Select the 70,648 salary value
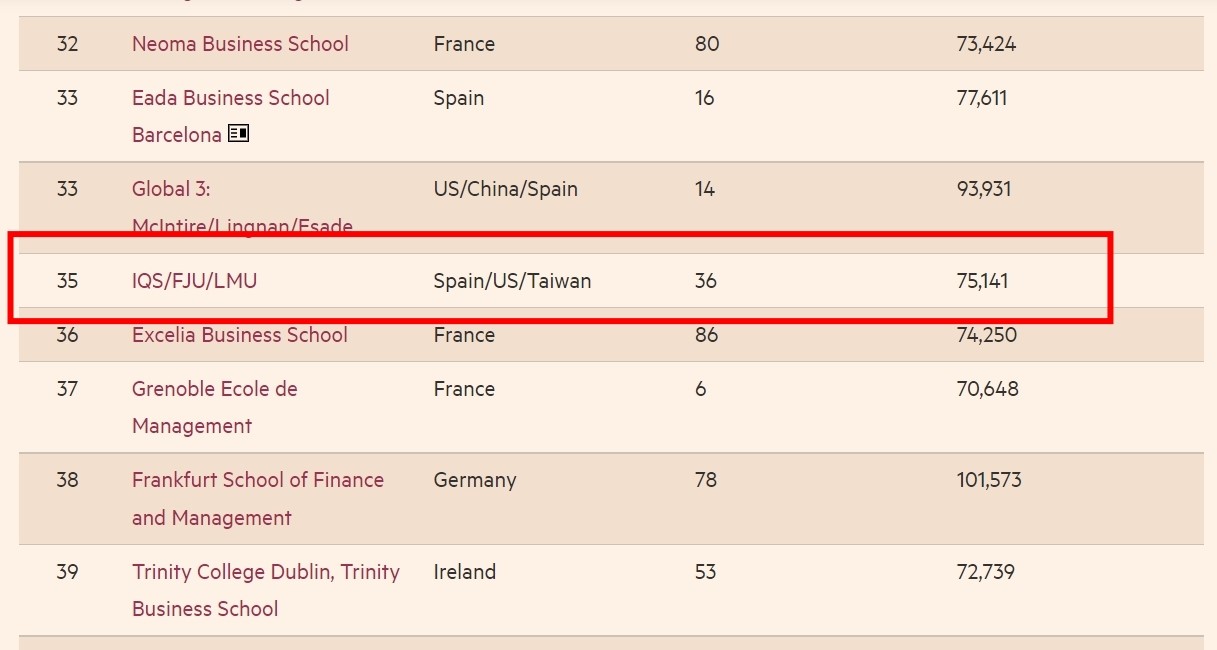The height and width of the screenshot is (650, 1217). click(987, 389)
